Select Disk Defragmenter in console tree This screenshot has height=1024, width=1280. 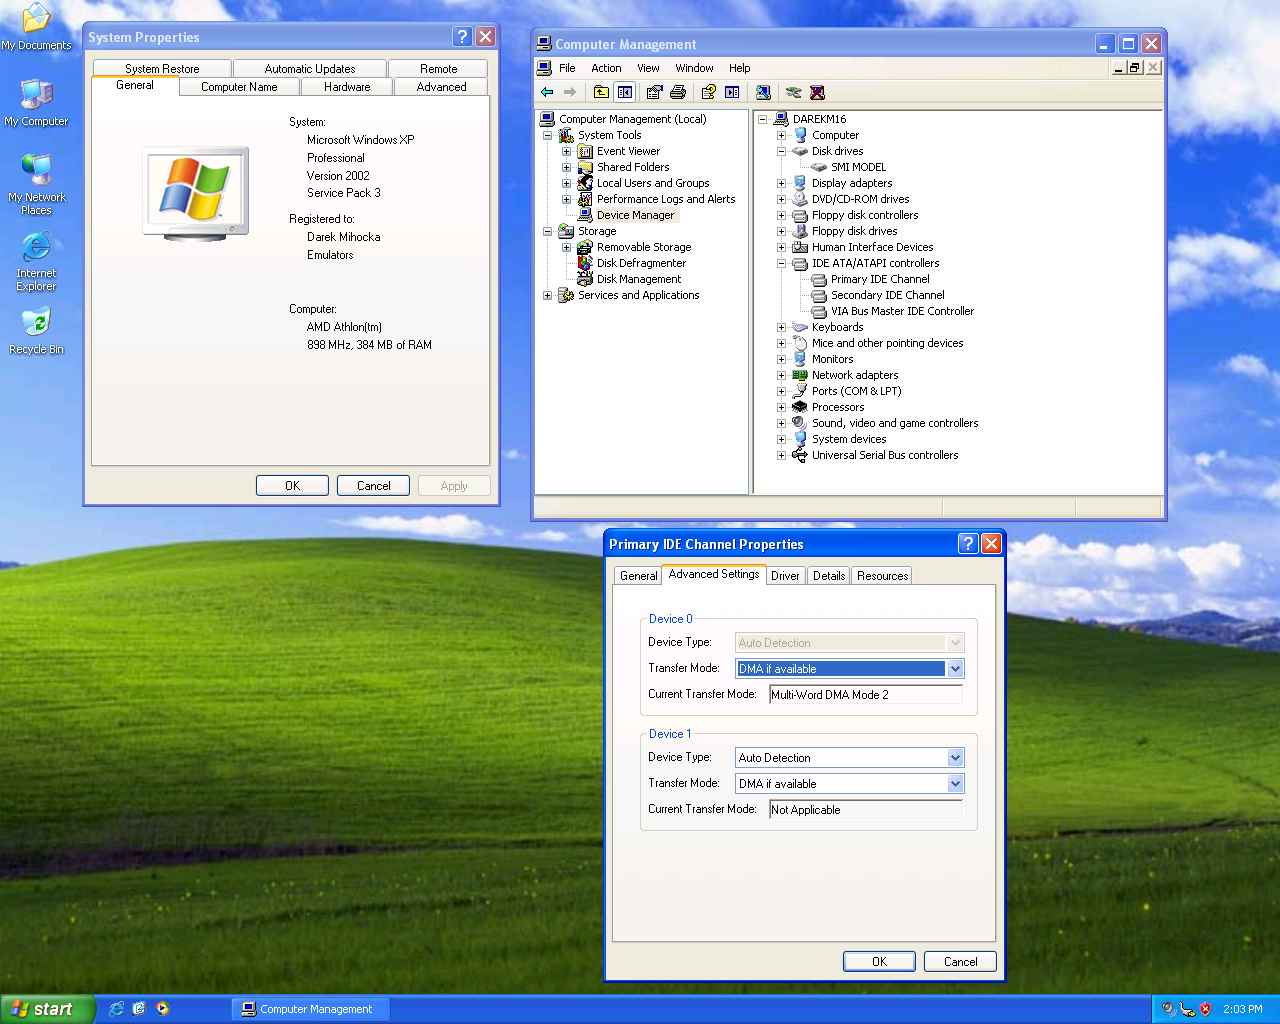641,263
